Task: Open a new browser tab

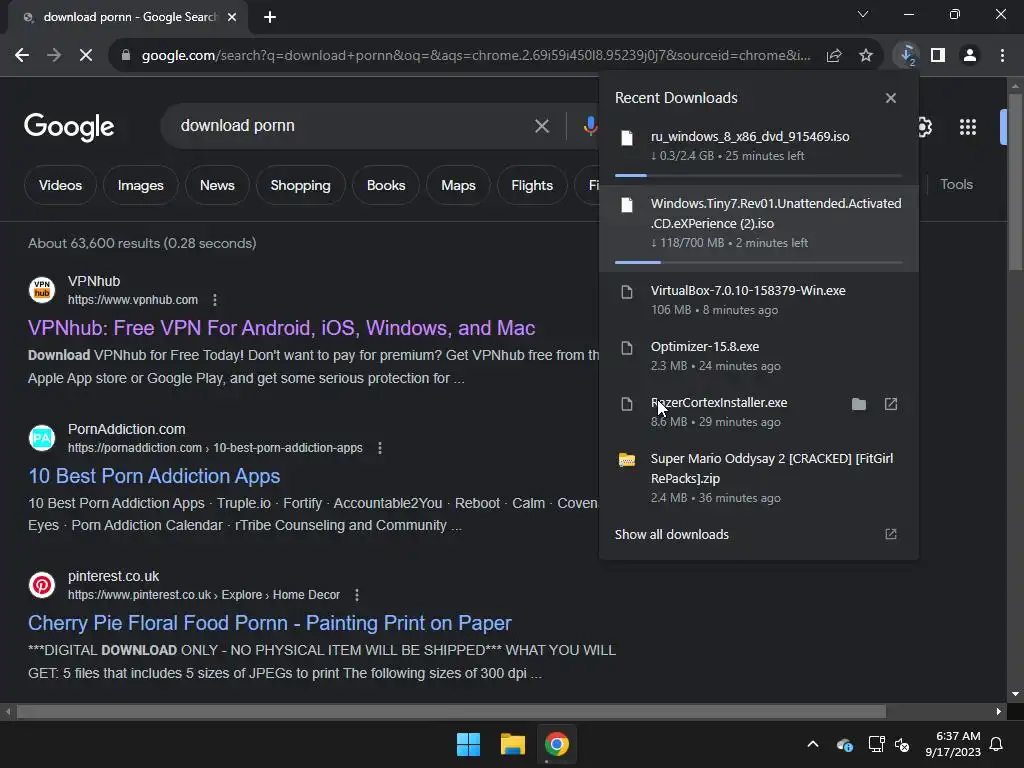Action: pos(270,17)
